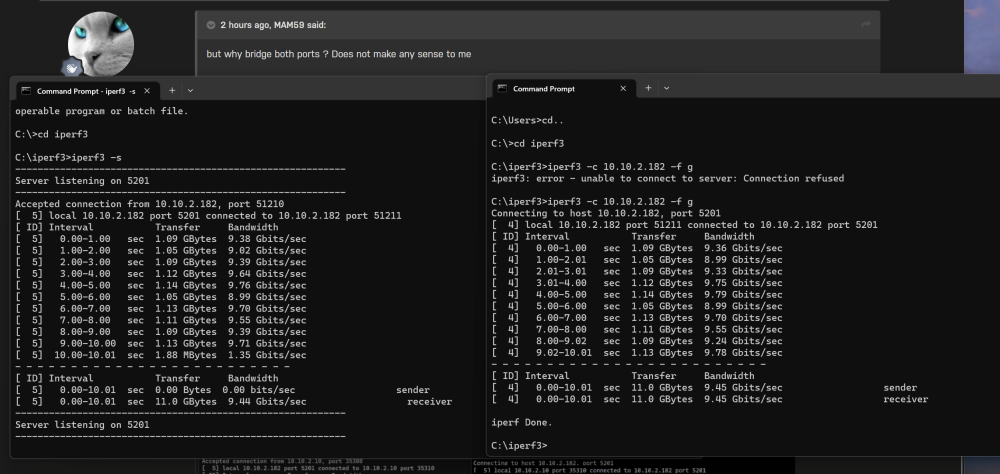Close the 'Command Prompt' tab in the right window
1000x474 pixels.
pos(623,89)
